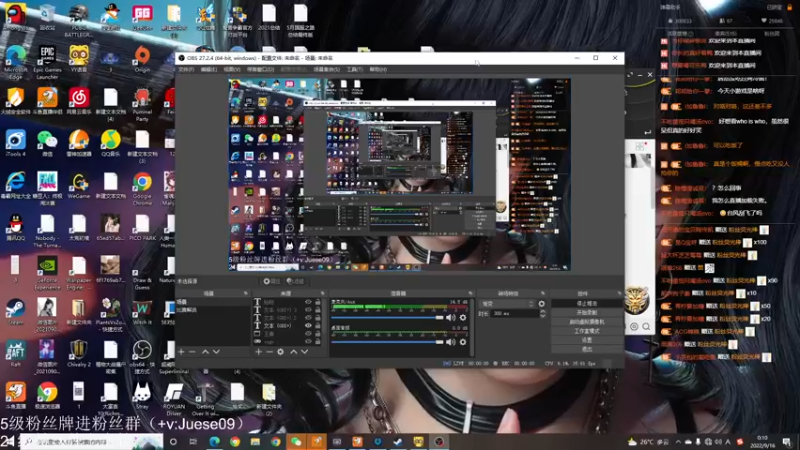Move the selected source down
Screen dimensions: 800x450
[305, 352]
